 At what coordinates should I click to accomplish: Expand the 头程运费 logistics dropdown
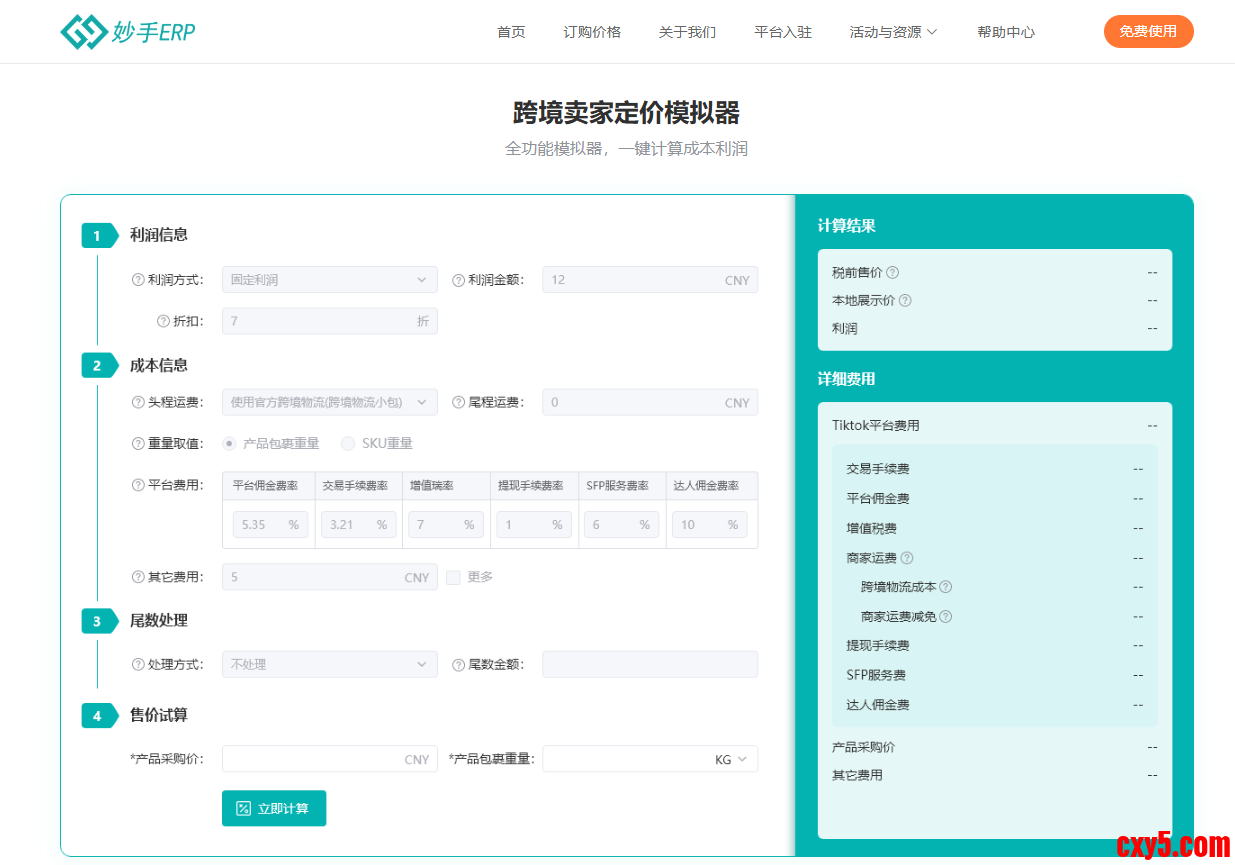tap(329, 402)
